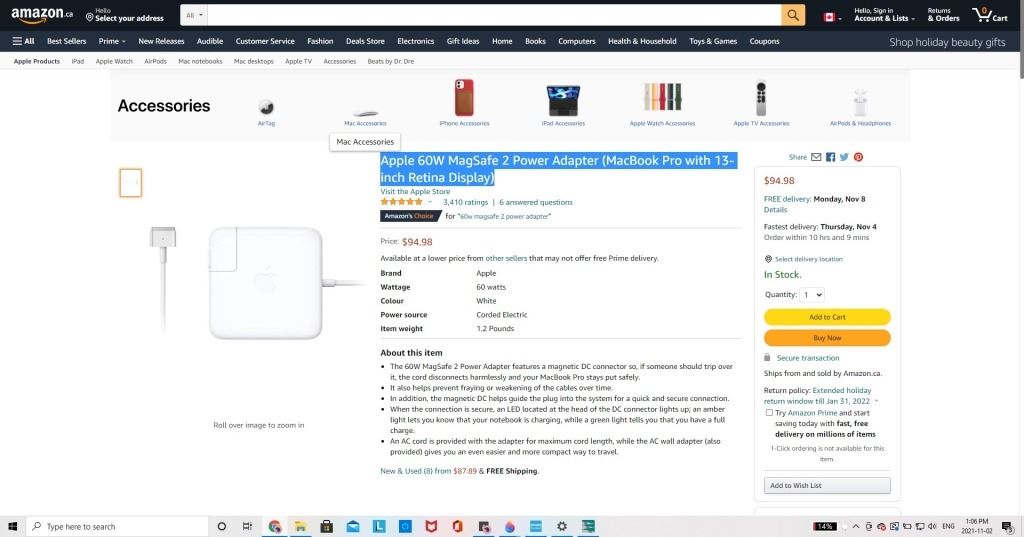Click the Buy Now button

[827, 338]
